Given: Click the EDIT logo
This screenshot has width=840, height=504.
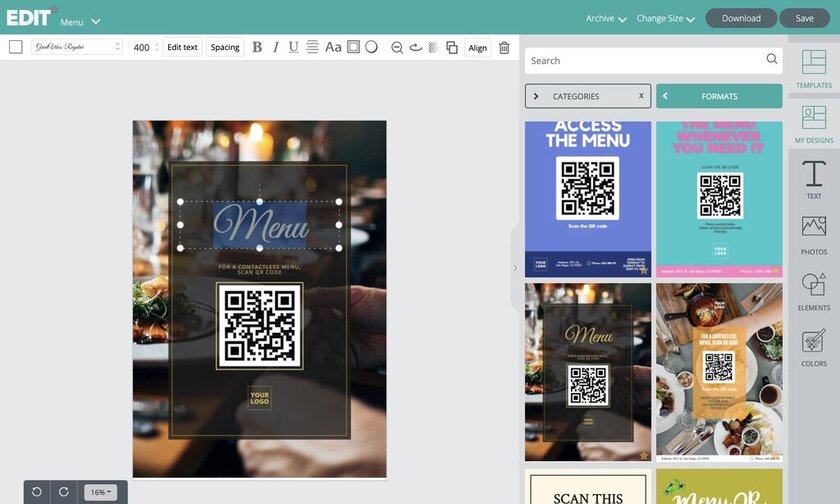Looking at the screenshot, I should [x=31, y=17].
